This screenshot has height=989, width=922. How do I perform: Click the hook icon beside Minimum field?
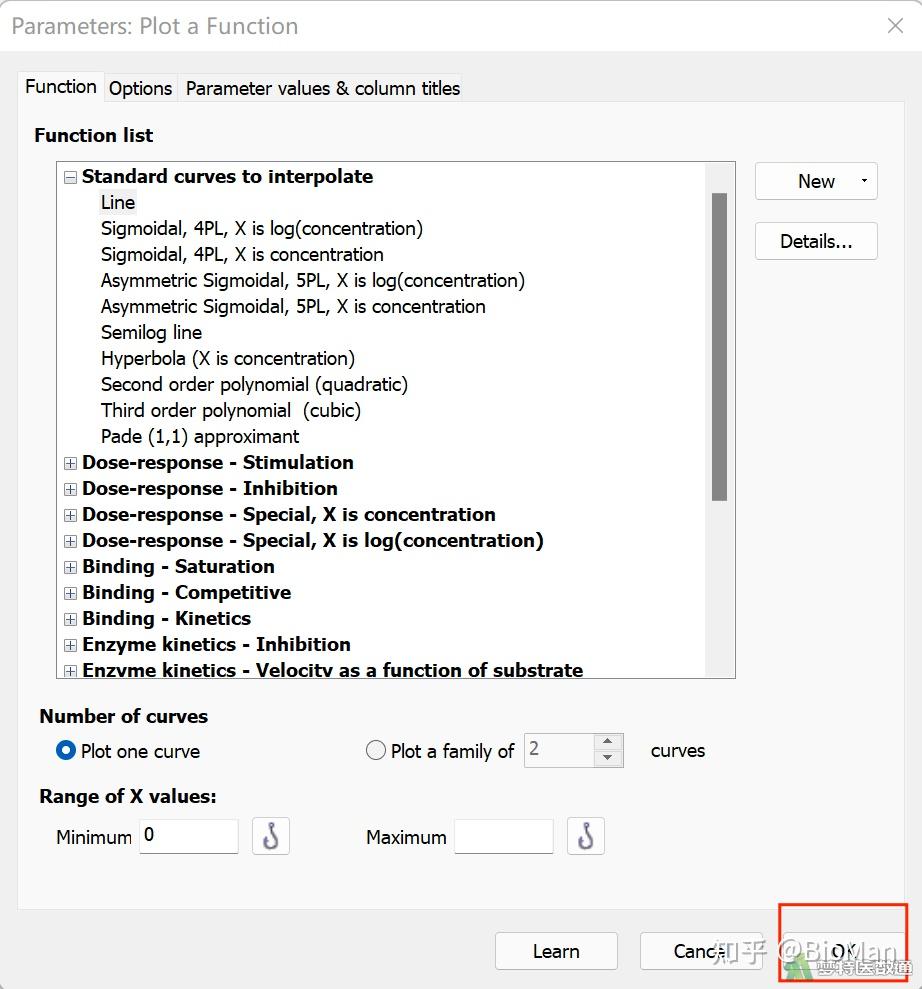click(x=270, y=836)
